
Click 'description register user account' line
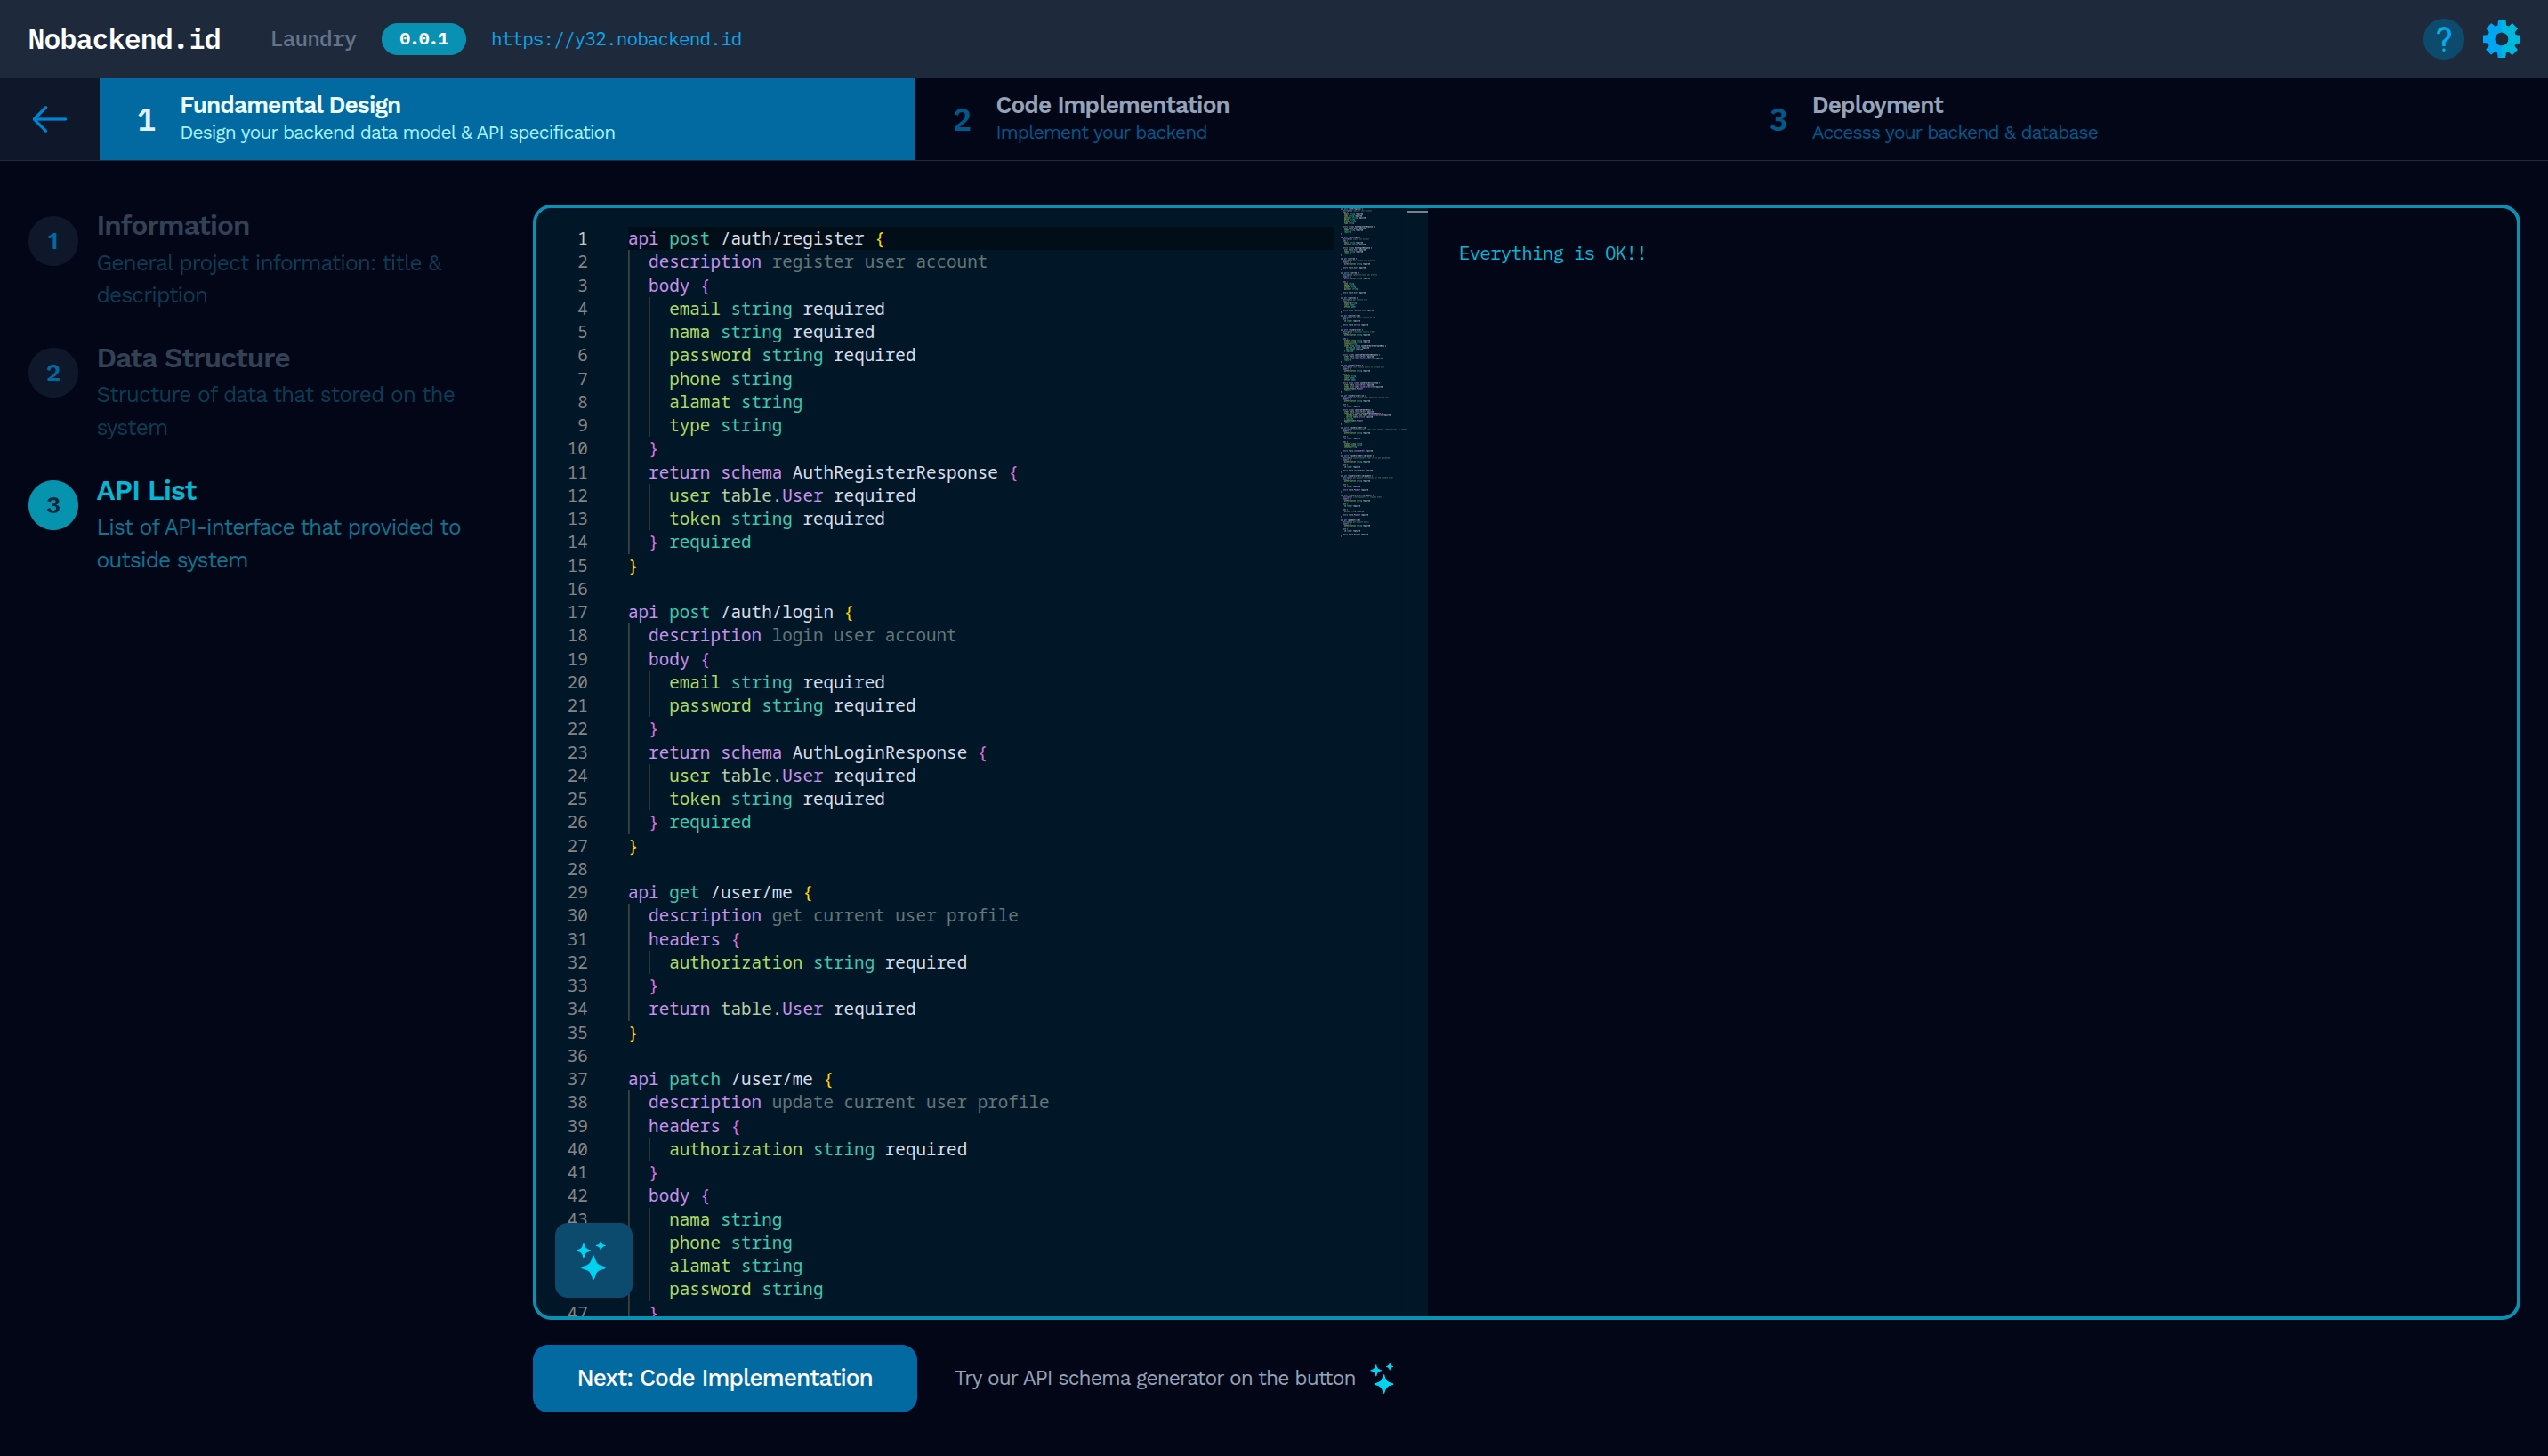817,261
